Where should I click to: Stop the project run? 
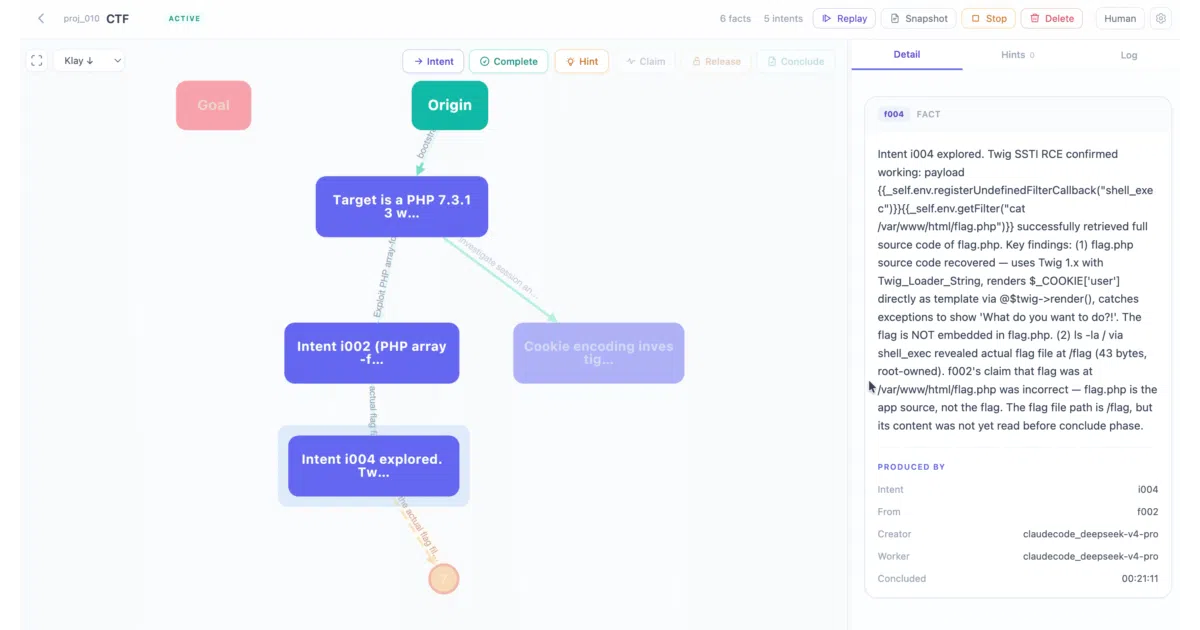coord(988,18)
